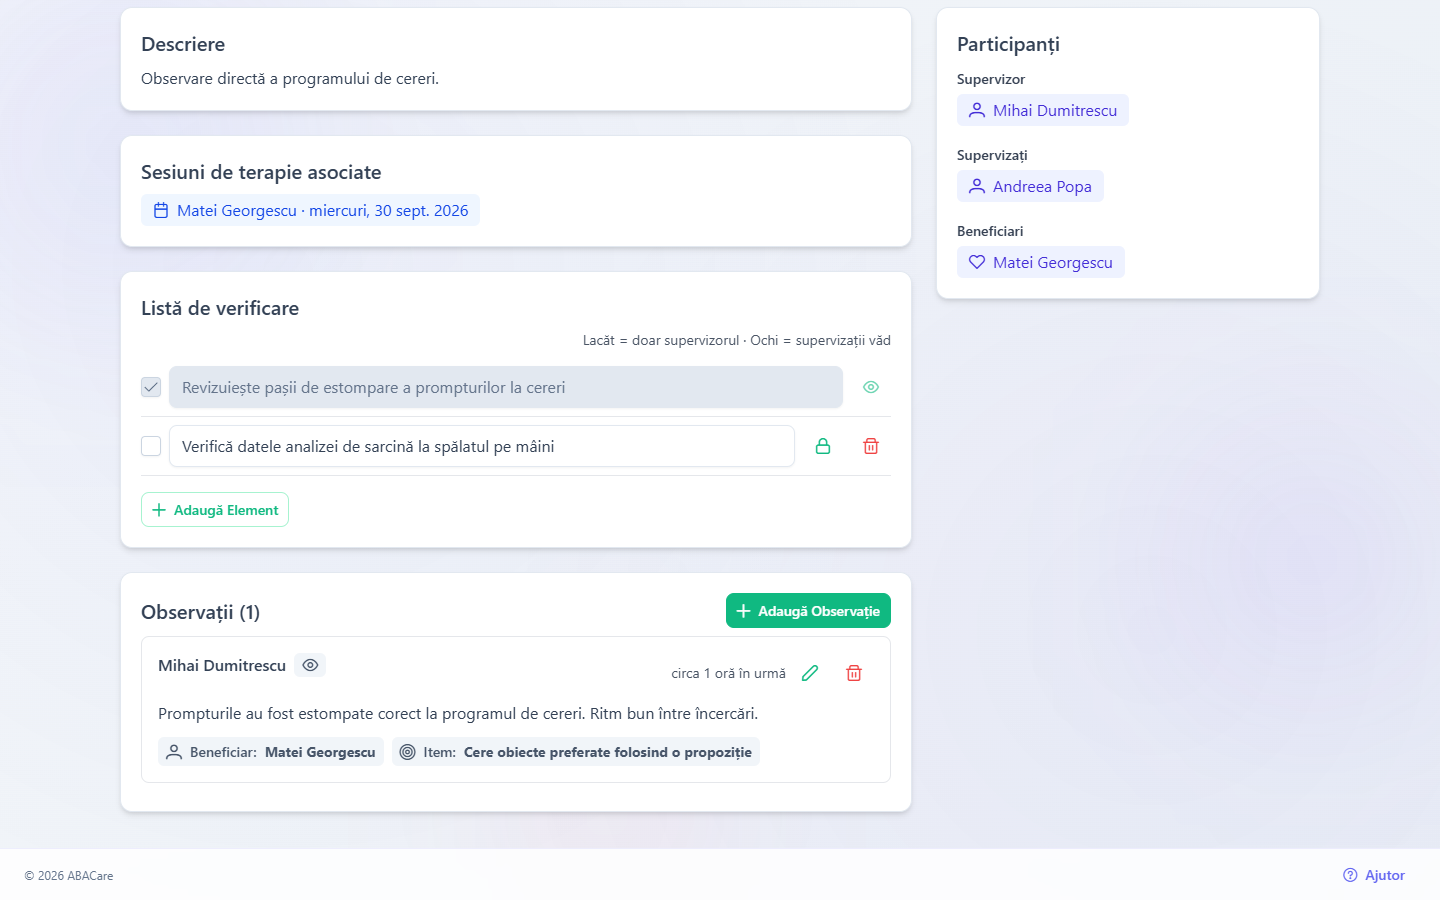The width and height of the screenshot is (1440, 900).
Task: Open beneficiary Matei Georgescu's chip in Participanți
Action: pos(1041,262)
